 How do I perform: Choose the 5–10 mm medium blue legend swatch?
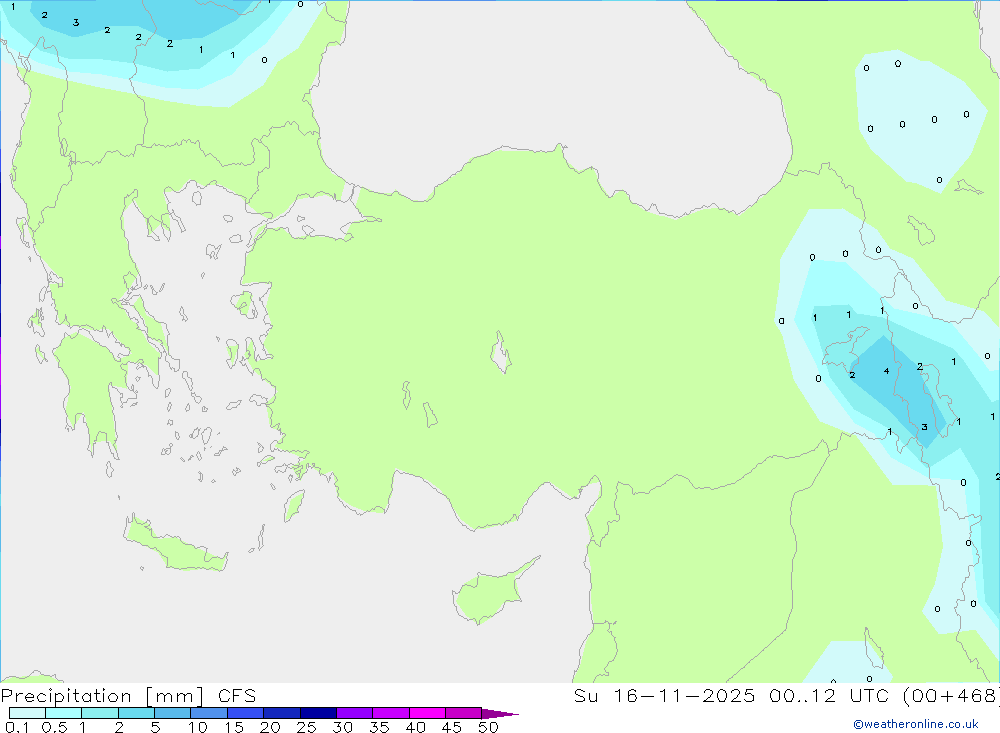pos(173,713)
